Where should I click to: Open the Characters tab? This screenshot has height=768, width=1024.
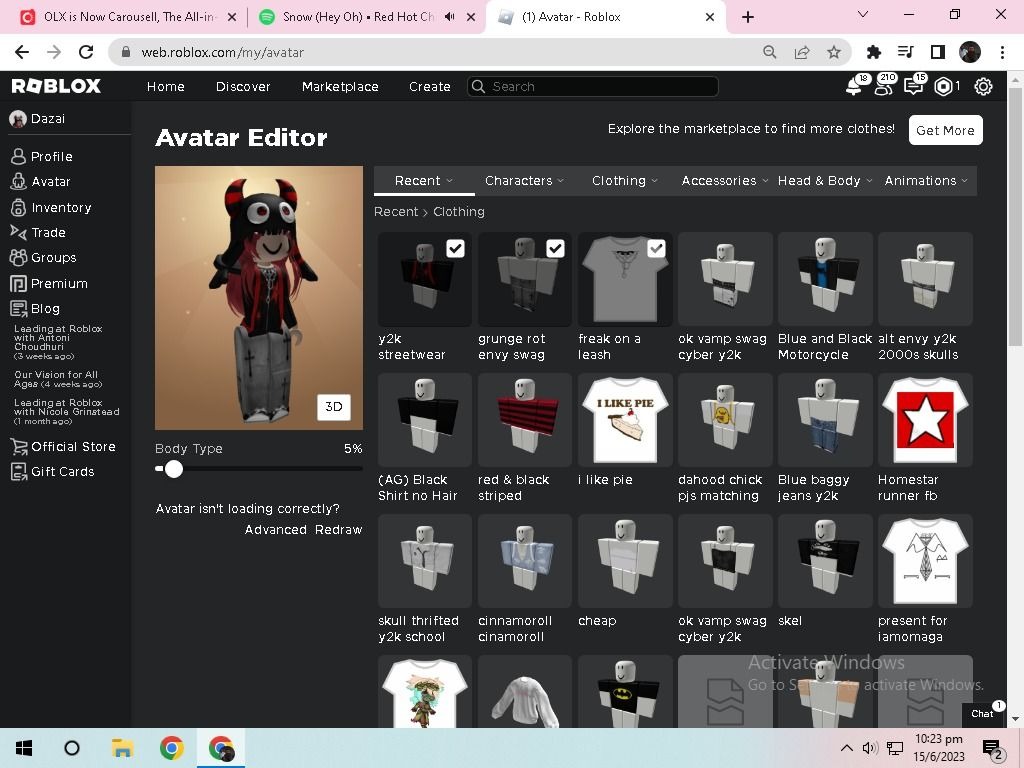[x=524, y=180]
